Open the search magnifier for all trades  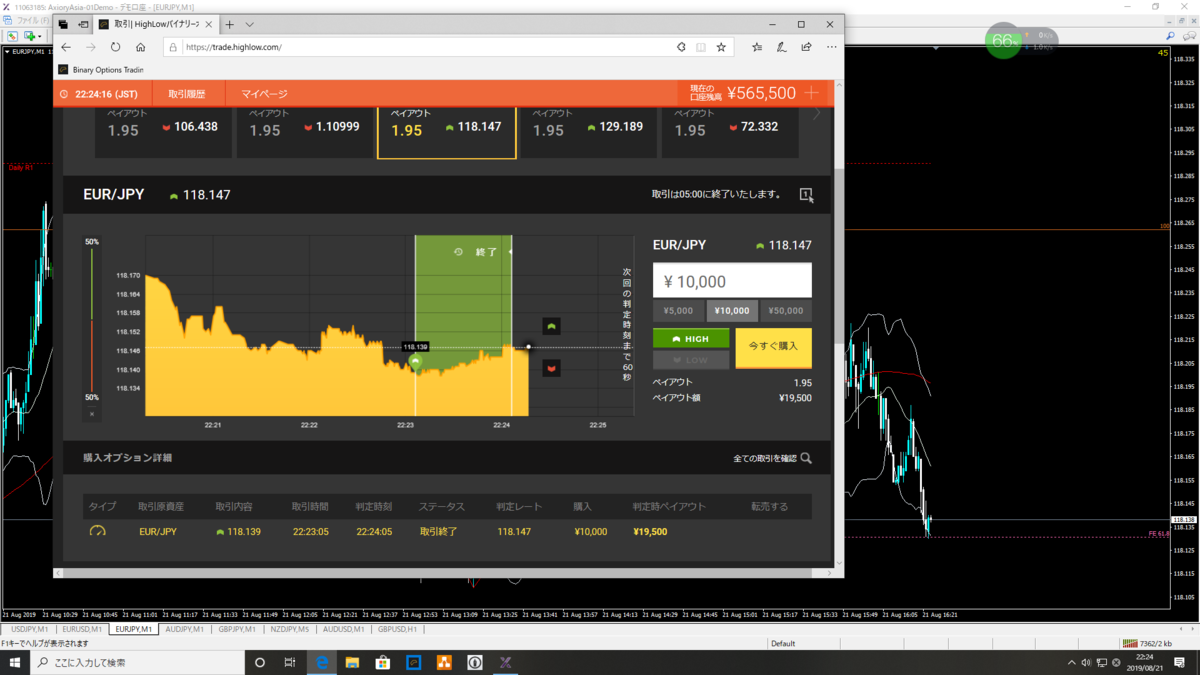[x=806, y=458]
